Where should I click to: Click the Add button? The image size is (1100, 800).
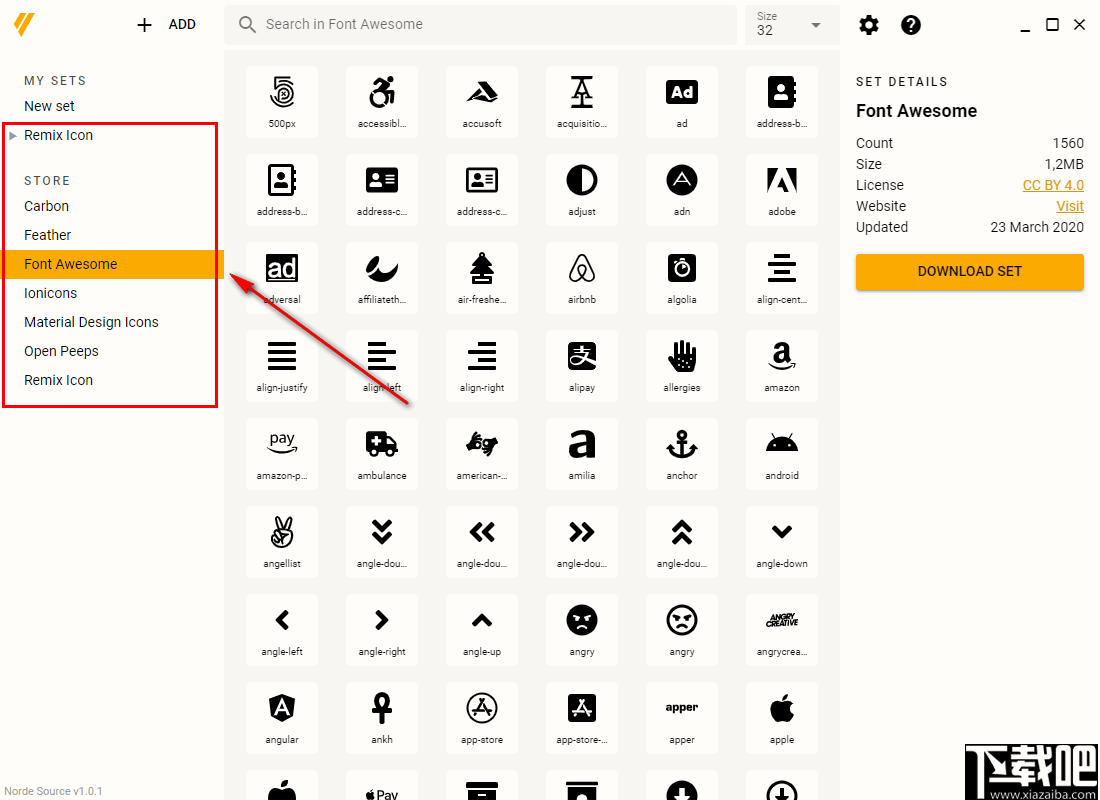point(167,25)
